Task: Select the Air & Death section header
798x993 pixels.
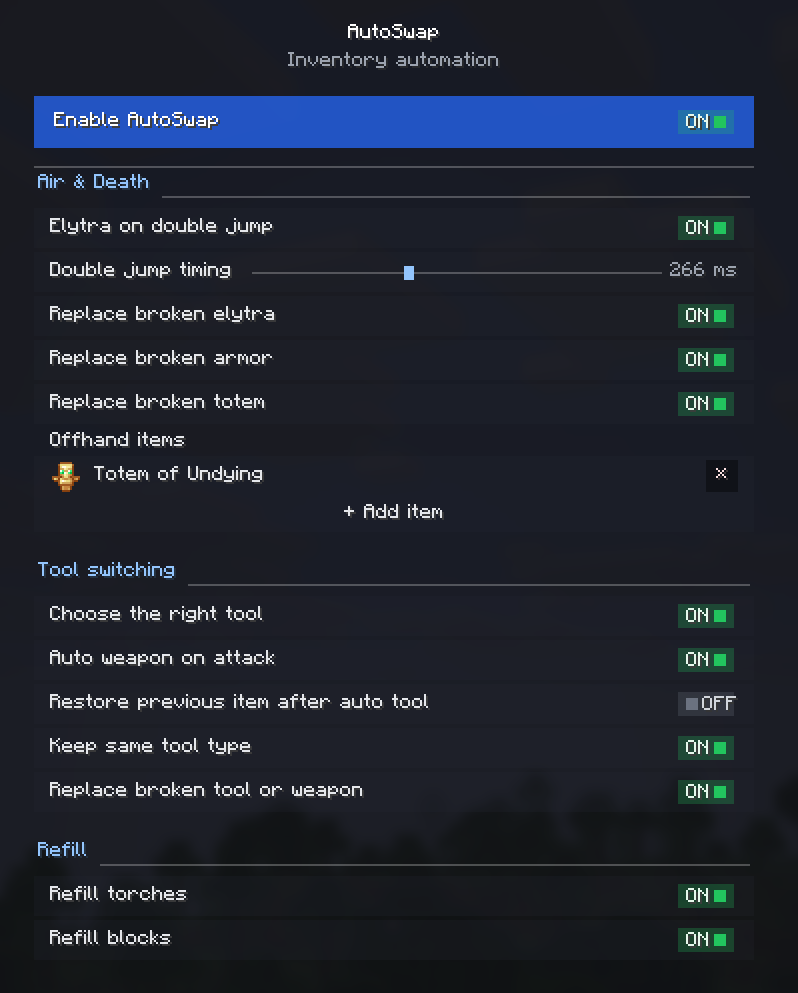Action: coord(93,182)
